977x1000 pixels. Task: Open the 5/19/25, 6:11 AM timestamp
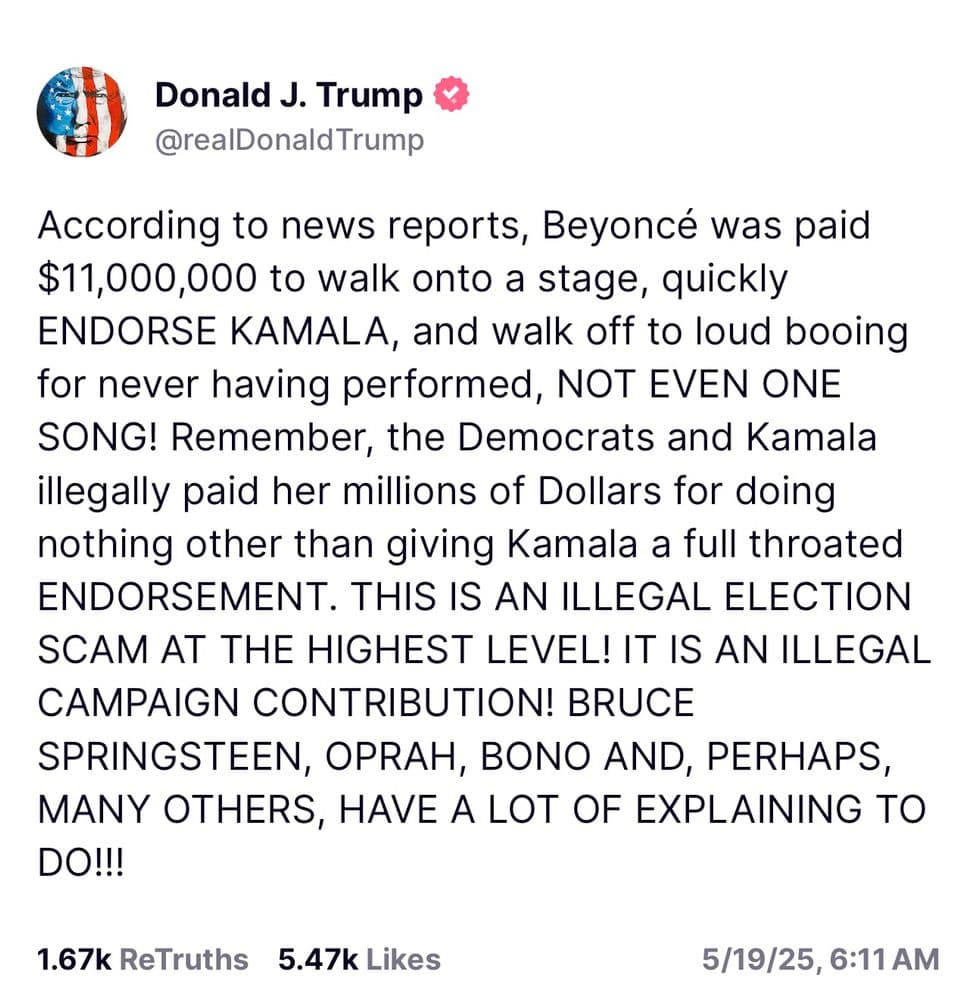coord(821,959)
